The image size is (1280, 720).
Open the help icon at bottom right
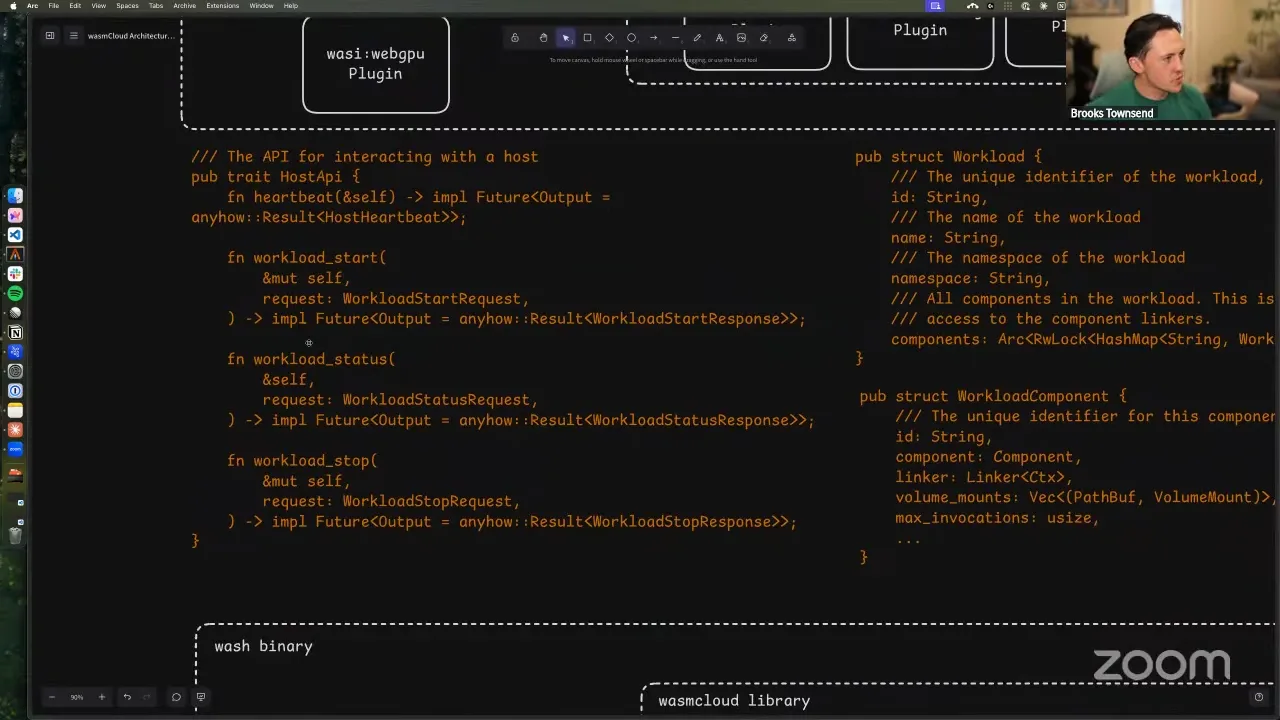(1259, 697)
